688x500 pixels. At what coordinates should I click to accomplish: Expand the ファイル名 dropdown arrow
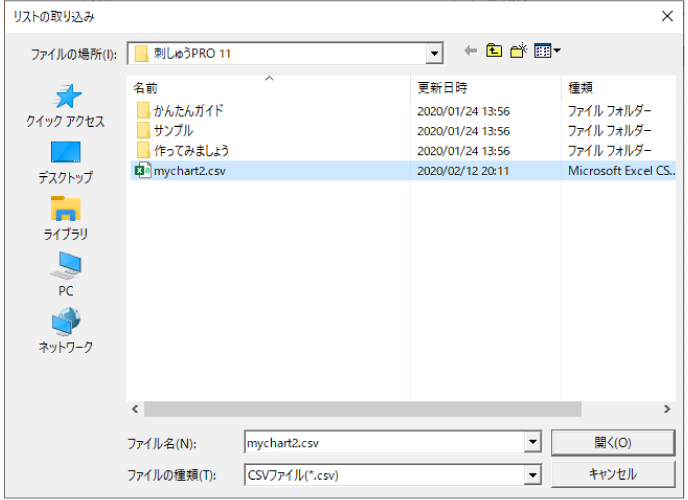click(x=532, y=443)
